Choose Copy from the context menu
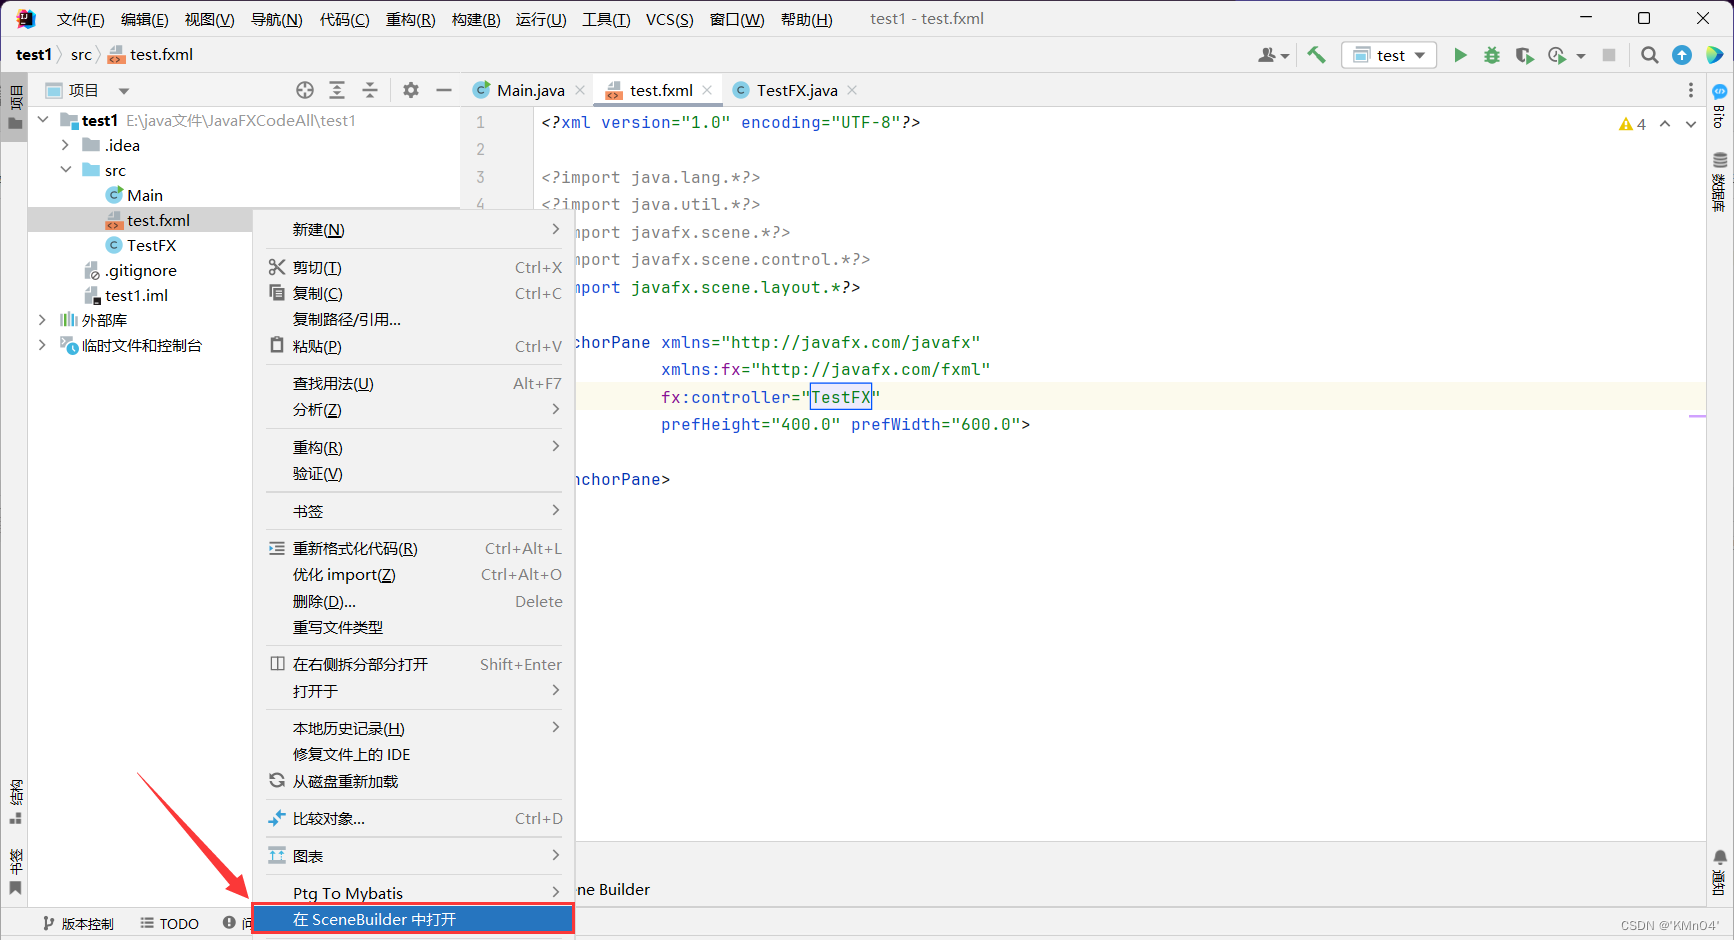This screenshot has width=1734, height=940. point(414,293)
